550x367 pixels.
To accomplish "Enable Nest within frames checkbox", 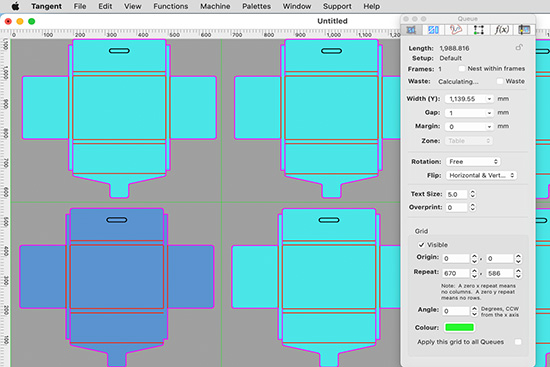I will pos(462,69).
